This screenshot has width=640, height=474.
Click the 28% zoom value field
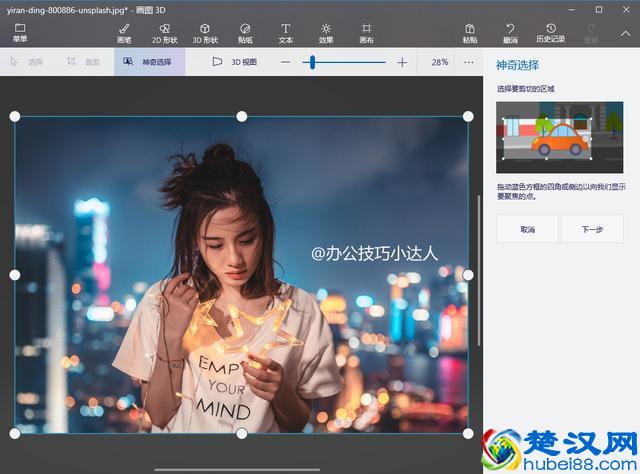pos(440,62)
